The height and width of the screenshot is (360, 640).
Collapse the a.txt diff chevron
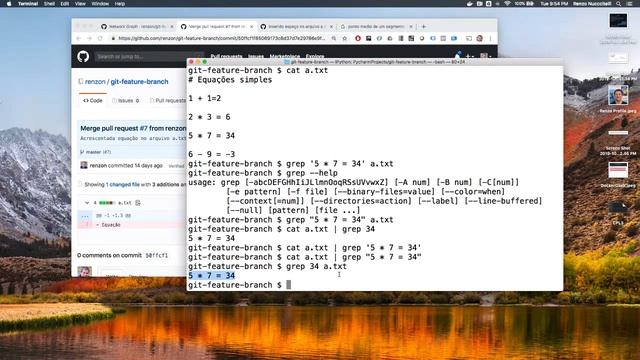87,203
